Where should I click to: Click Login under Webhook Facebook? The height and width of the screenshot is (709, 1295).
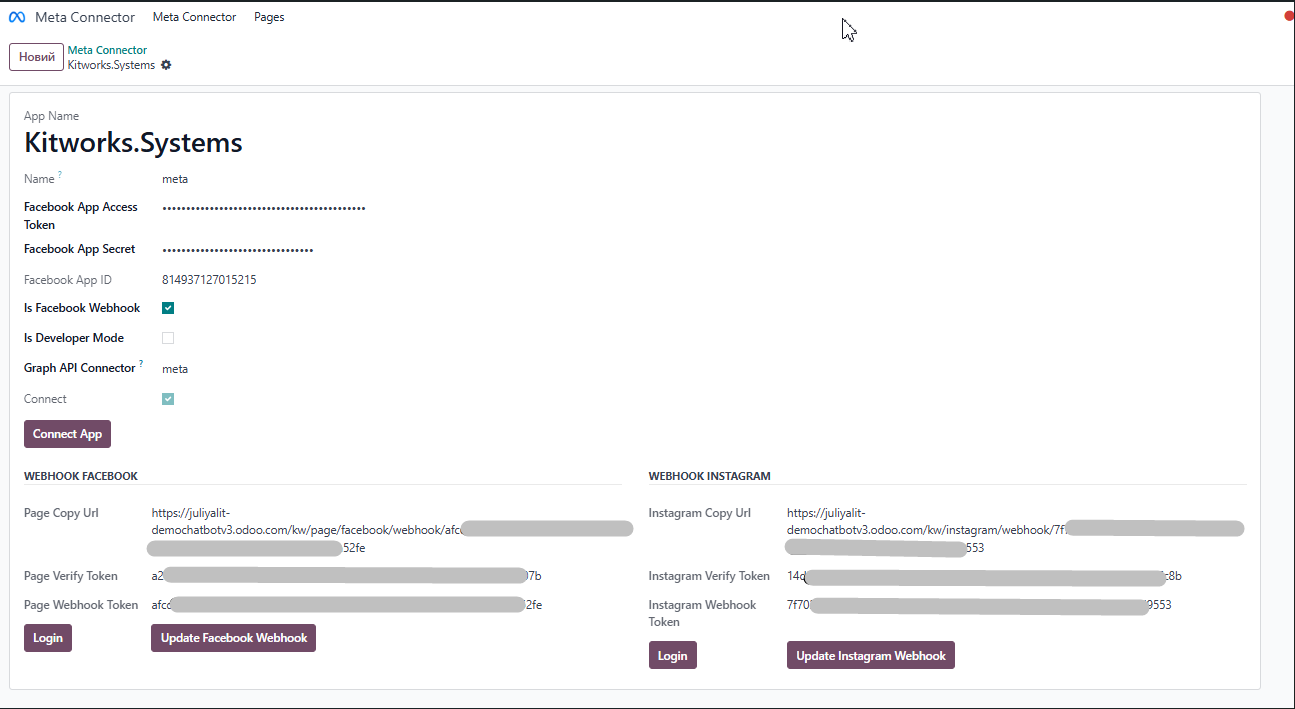[x=47, y=638]
